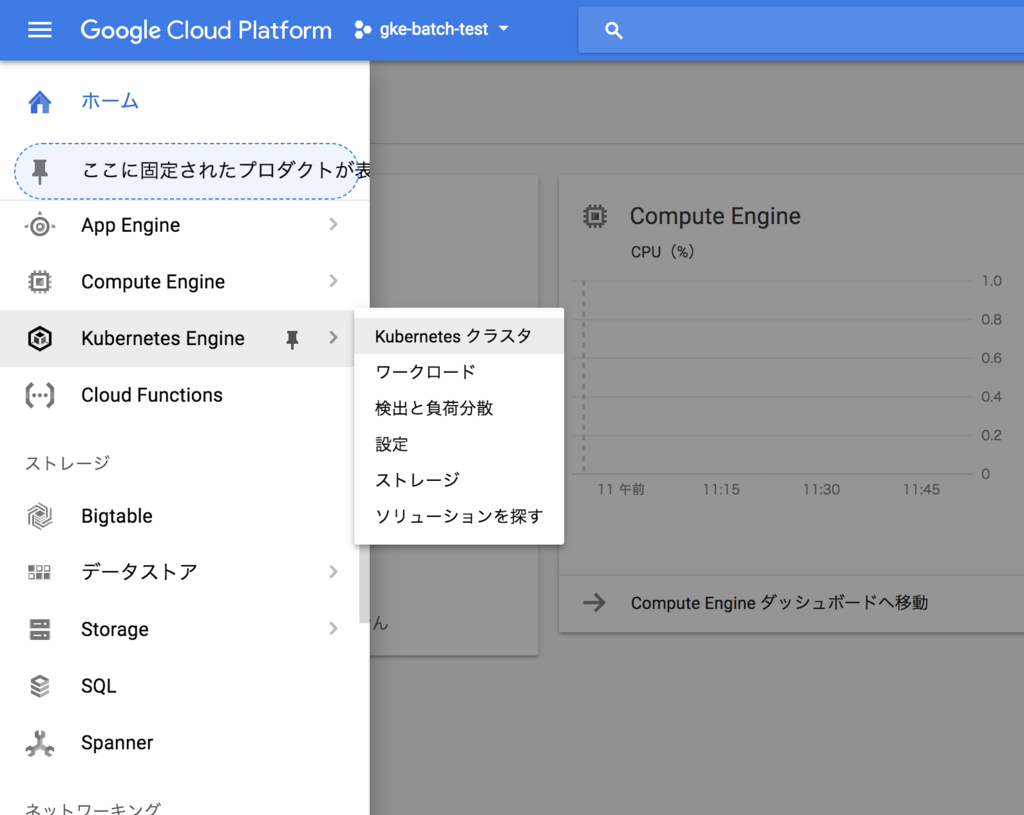Select Kubernetes クラスタ from submenu
Screen dimensions: 1024x815
[458, 336]
